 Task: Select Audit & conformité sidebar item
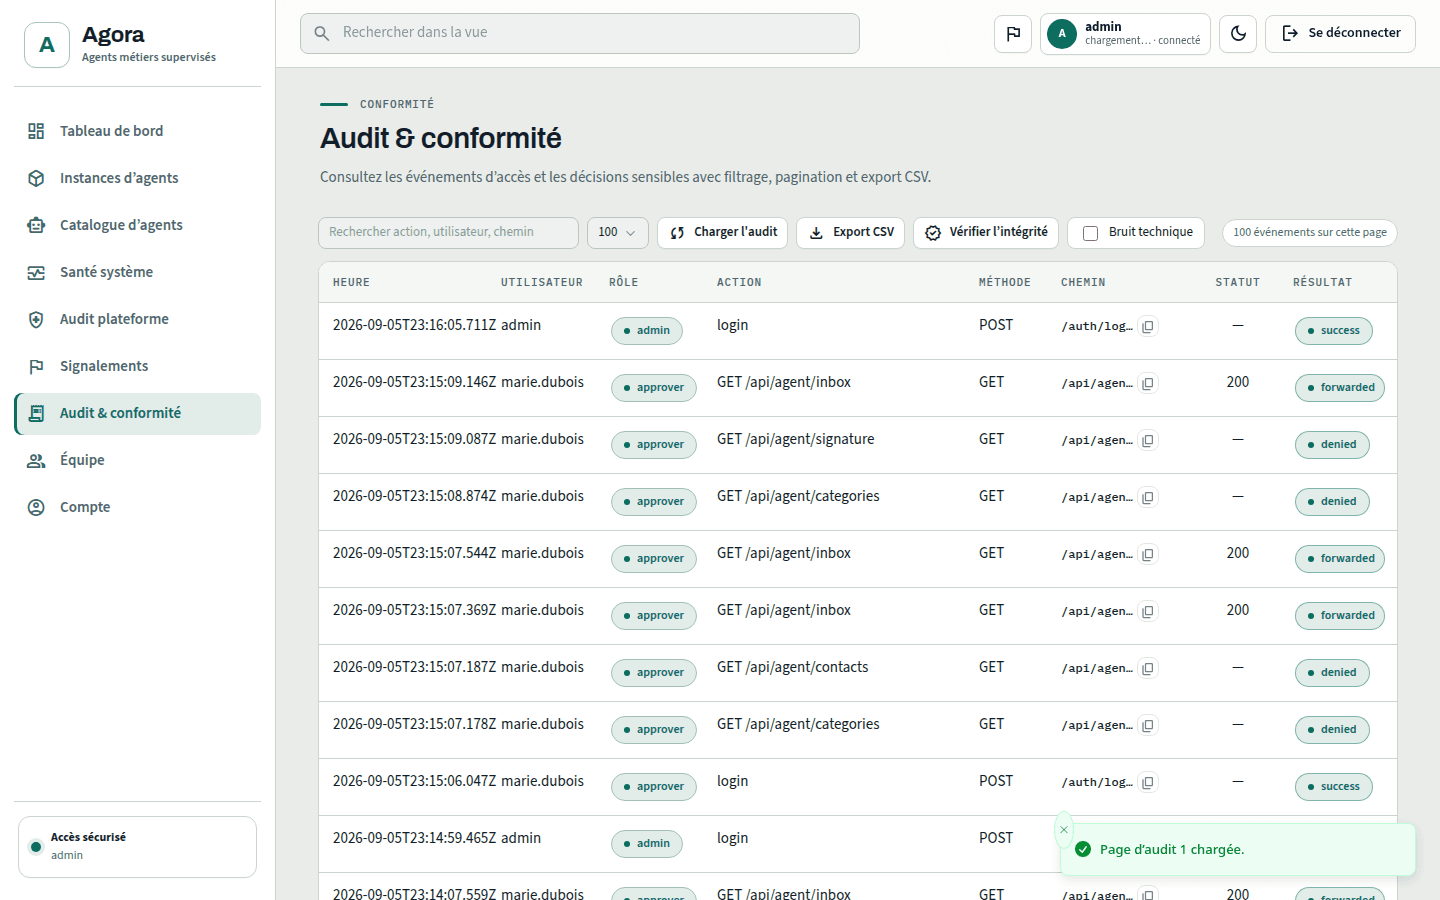[137, 413]
